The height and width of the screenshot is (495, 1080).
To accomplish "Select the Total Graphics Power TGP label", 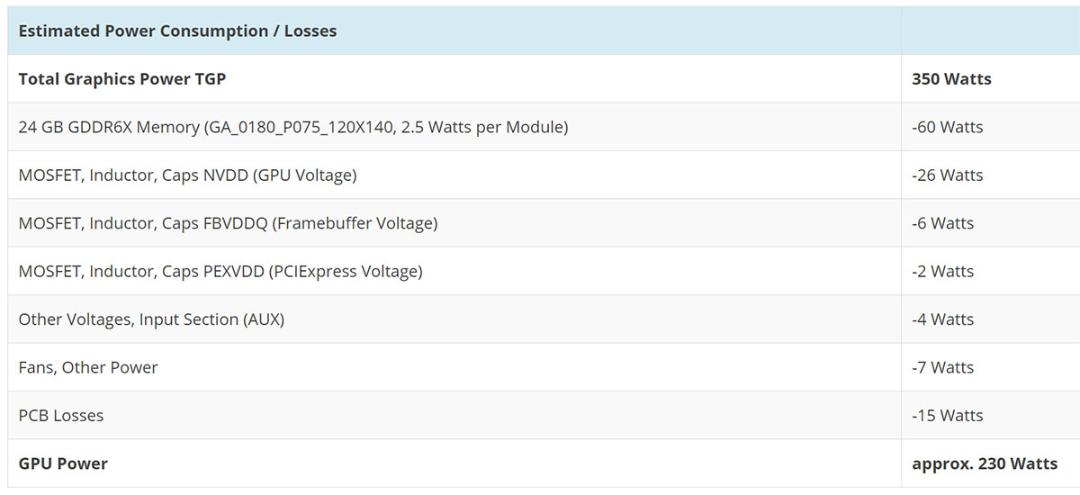I will pyautogui.click(x=122, y=79).
